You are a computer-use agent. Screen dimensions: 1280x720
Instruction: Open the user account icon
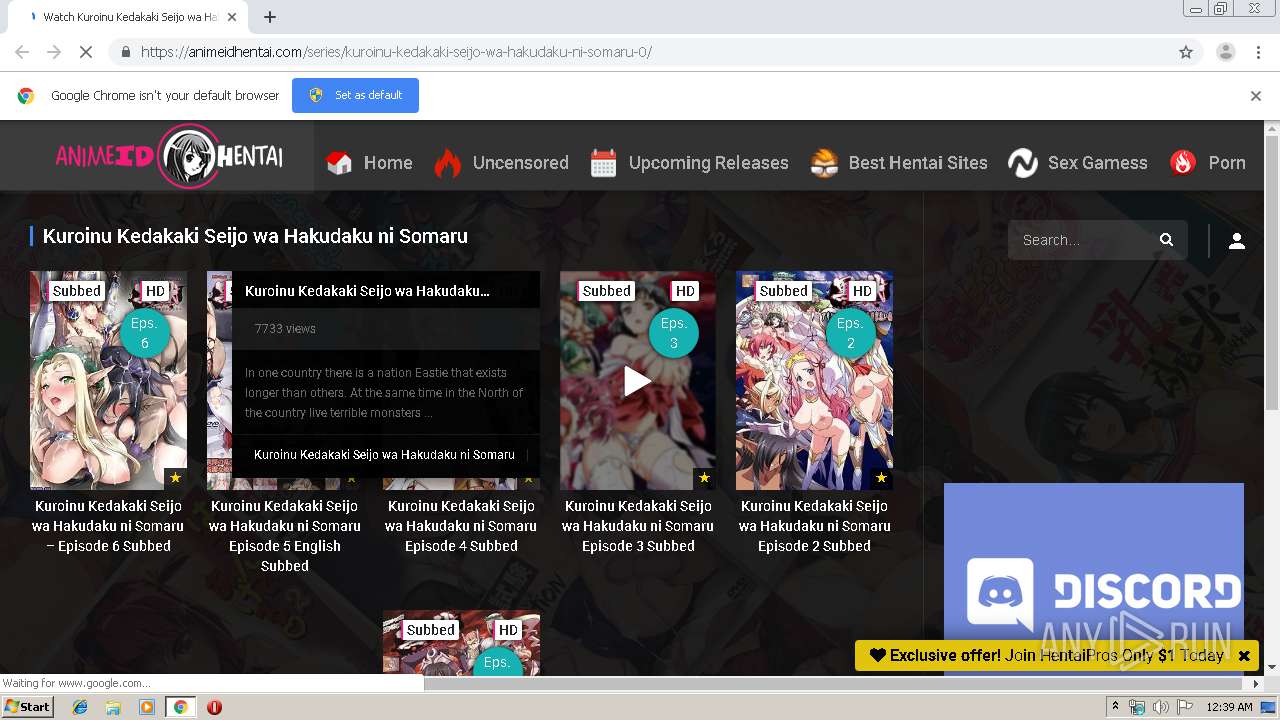pos(1237,241)
